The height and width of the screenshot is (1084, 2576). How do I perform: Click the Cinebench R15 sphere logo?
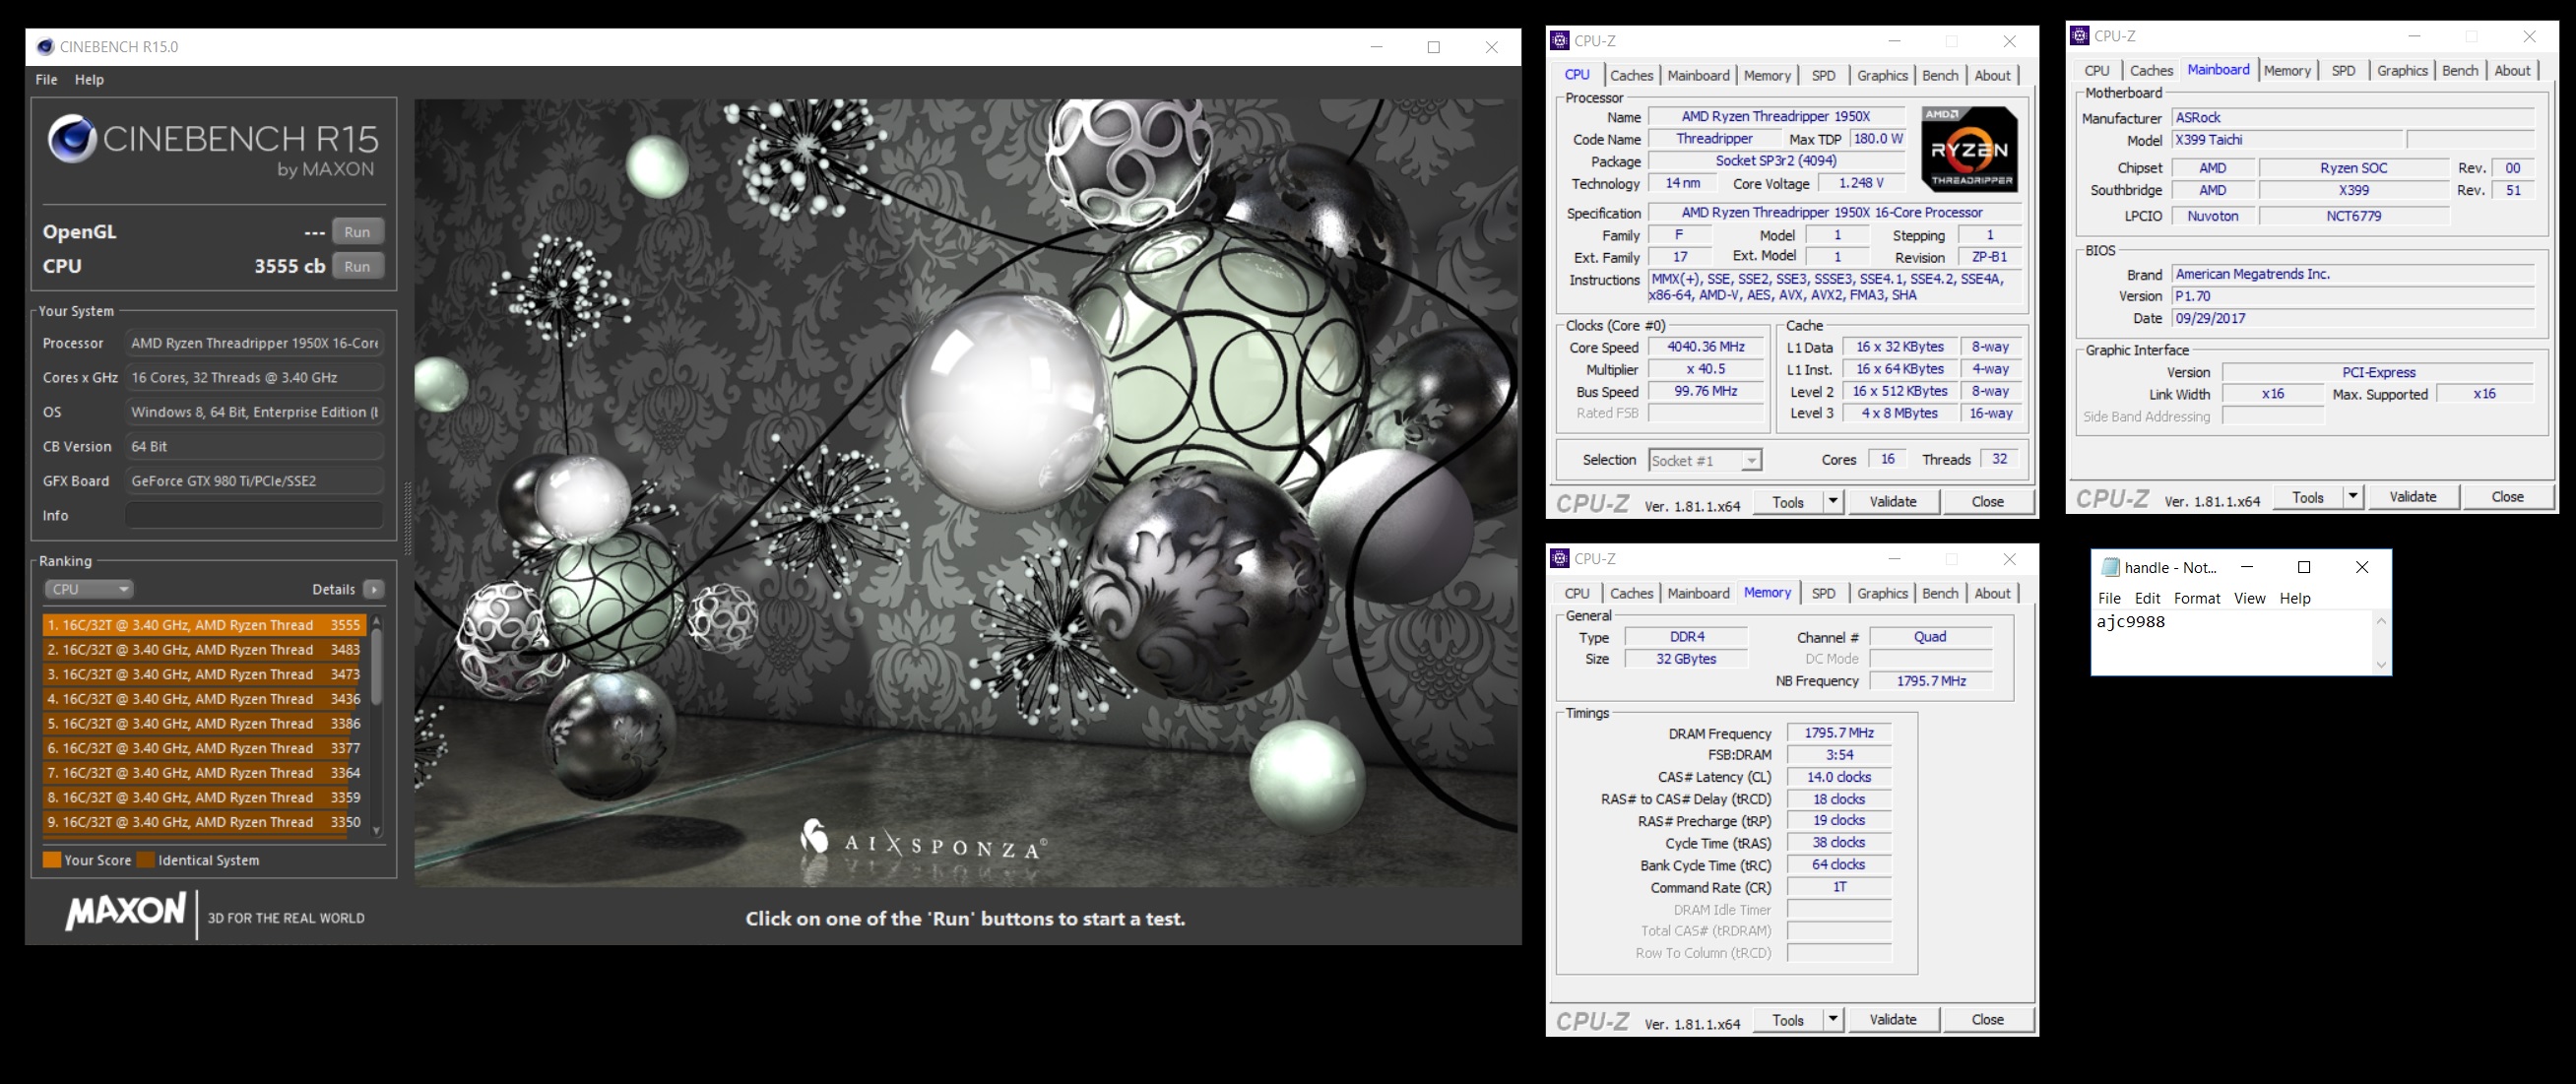coord(72,139)
